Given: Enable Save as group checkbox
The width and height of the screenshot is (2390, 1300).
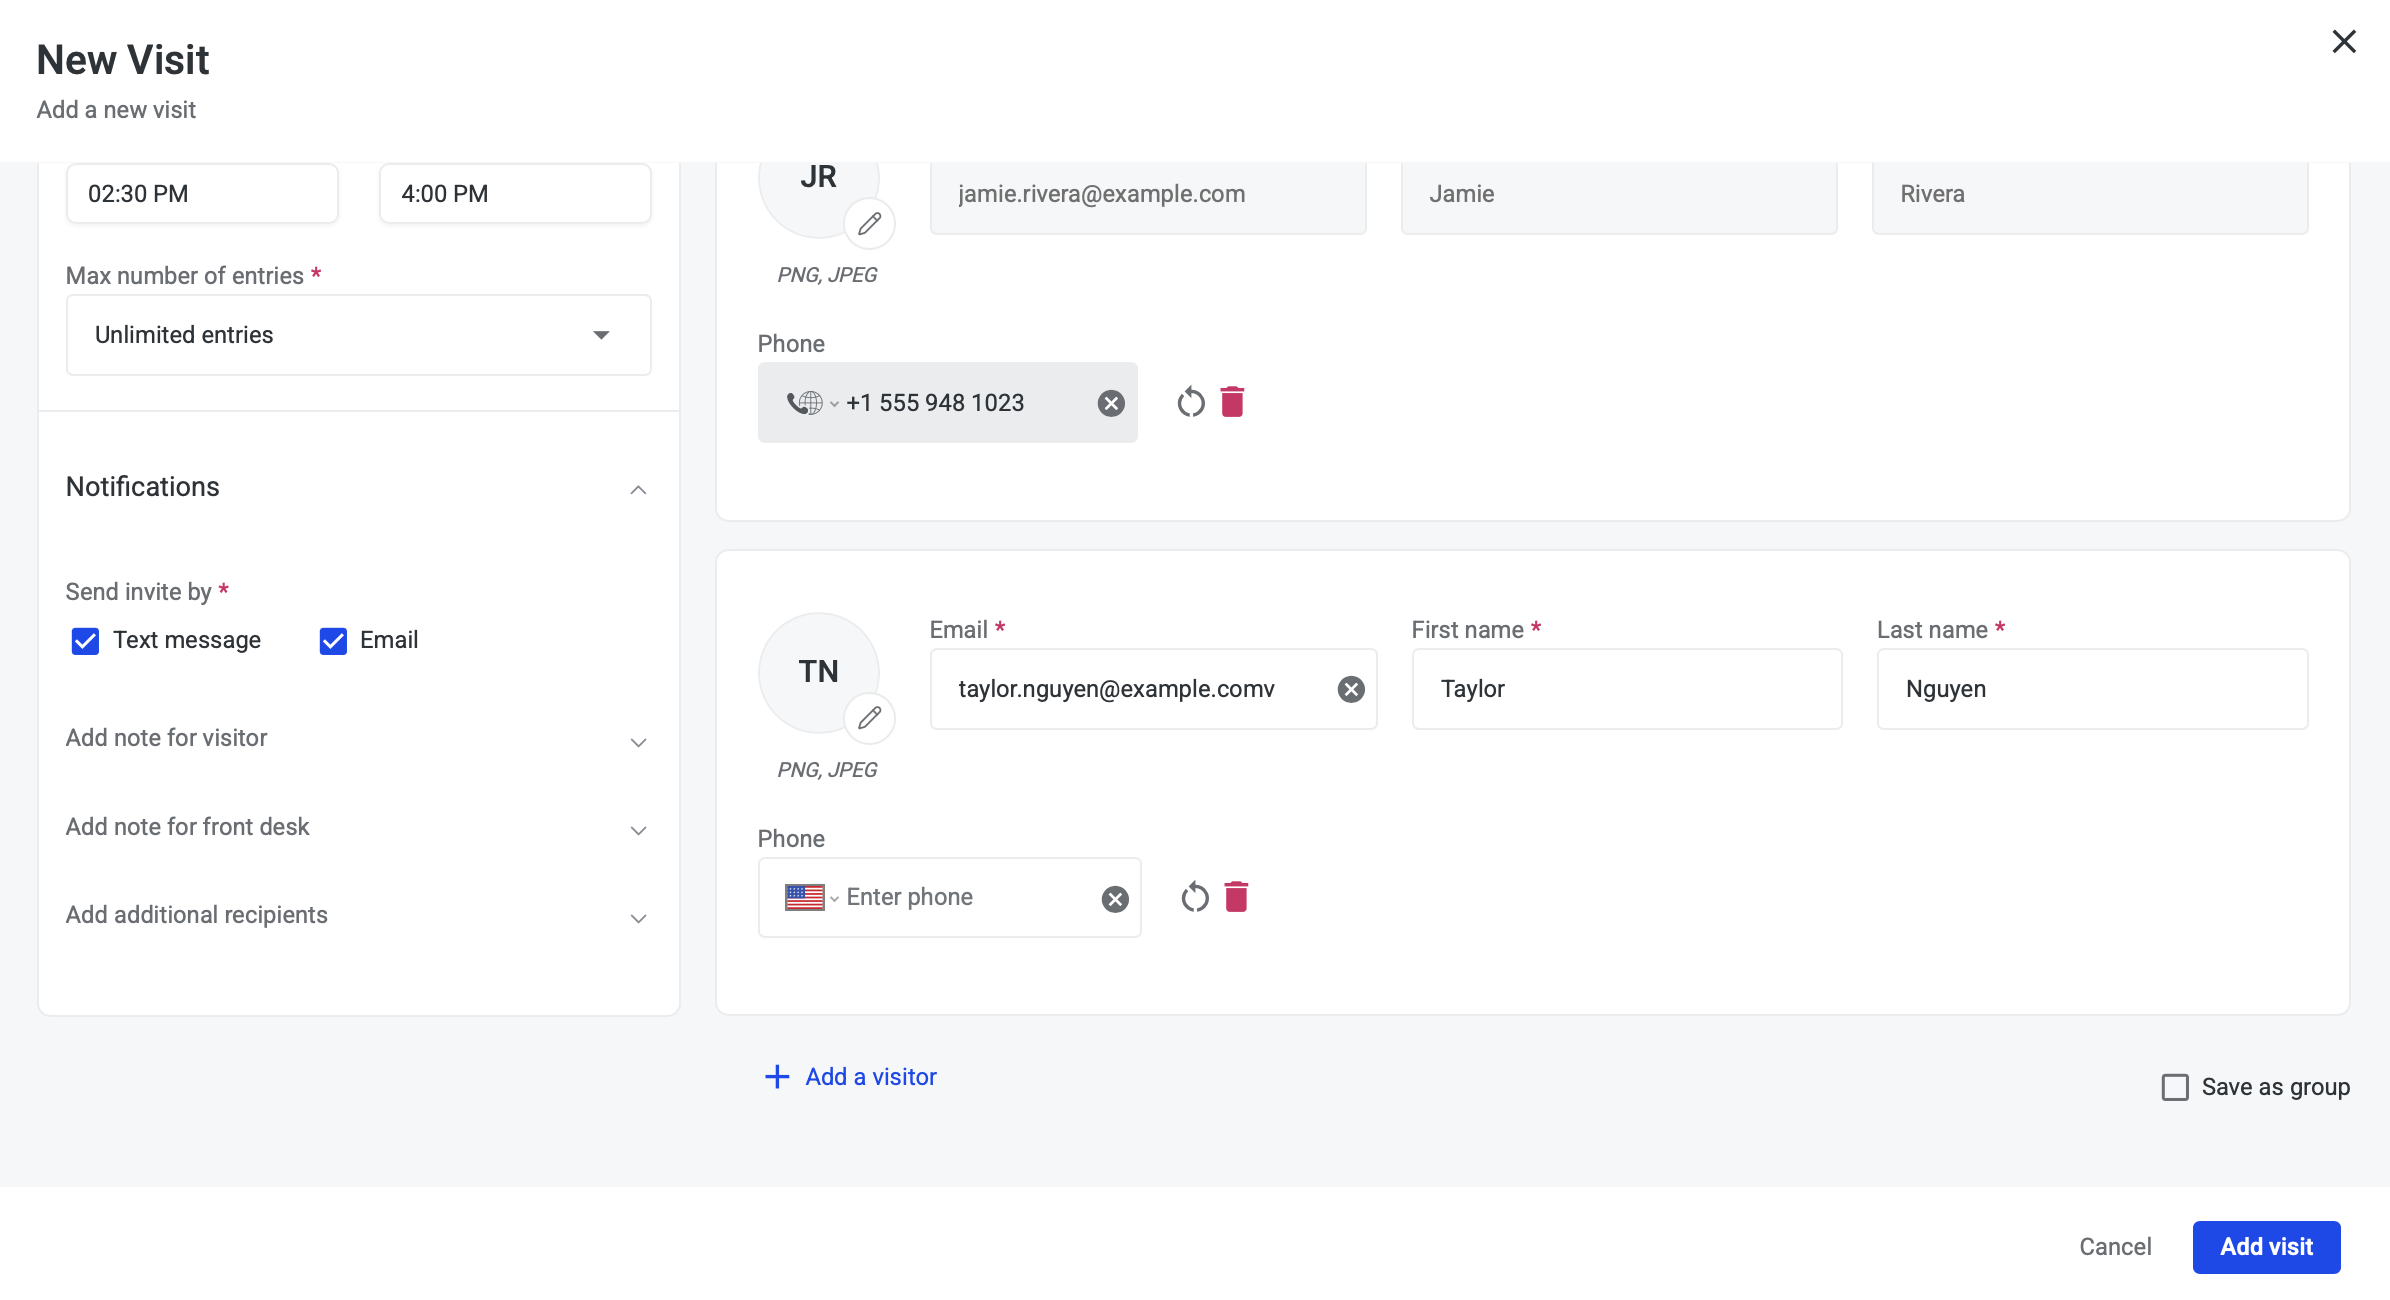Looking at the screenshot, I should 2175,1087.
